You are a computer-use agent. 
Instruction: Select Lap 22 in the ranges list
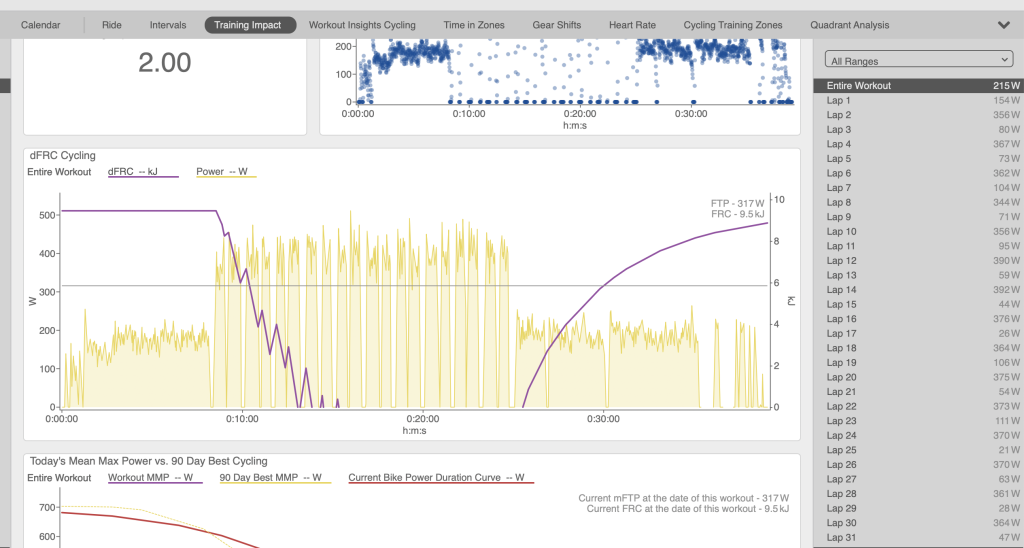click(918, 406)
